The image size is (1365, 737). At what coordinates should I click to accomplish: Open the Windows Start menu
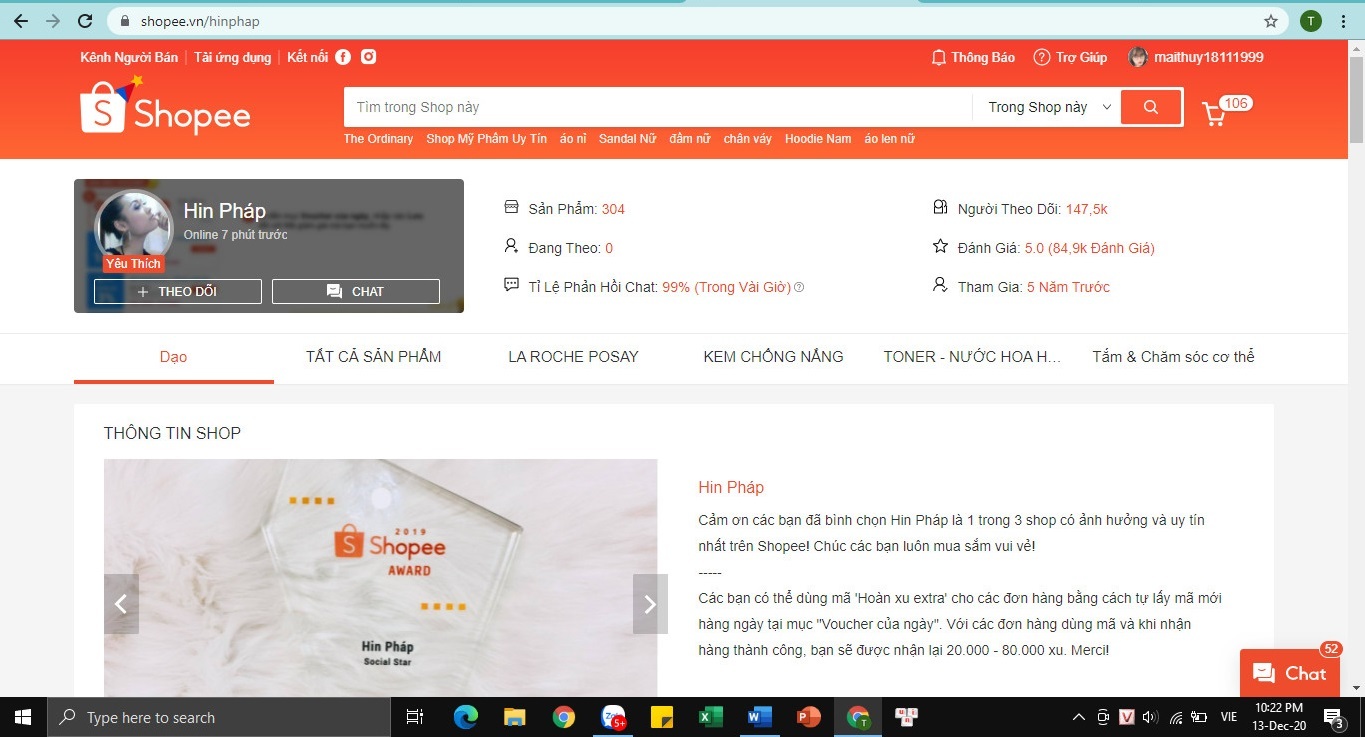click(x=23, y=717)
